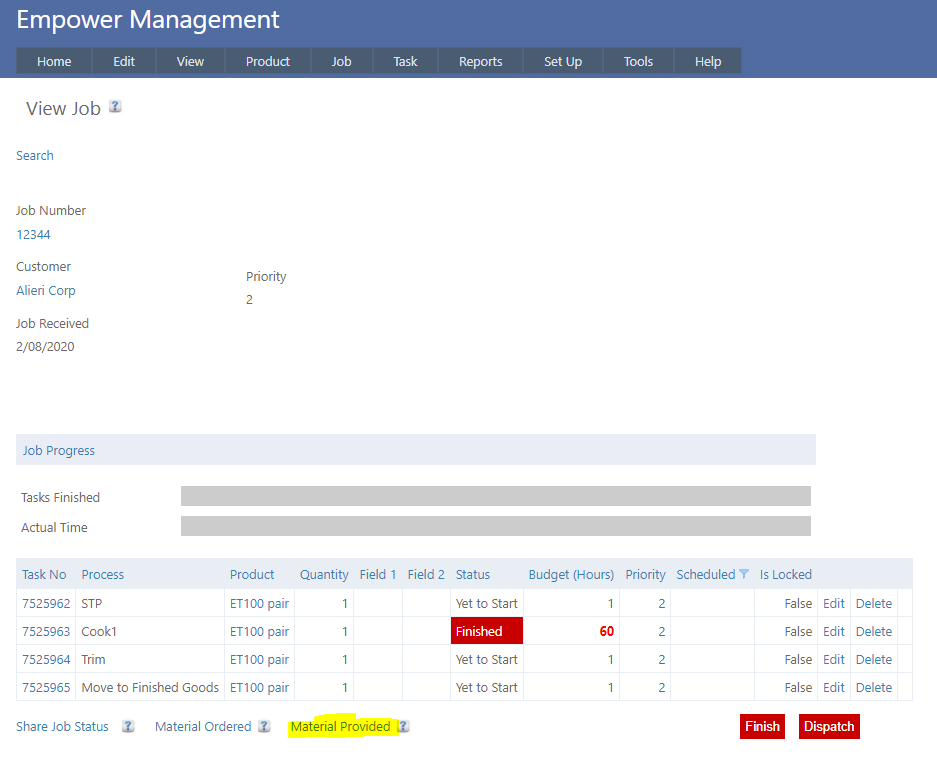Click the Search link
Image resolution: width=937 pixels, height=778 pixels.
35,155
